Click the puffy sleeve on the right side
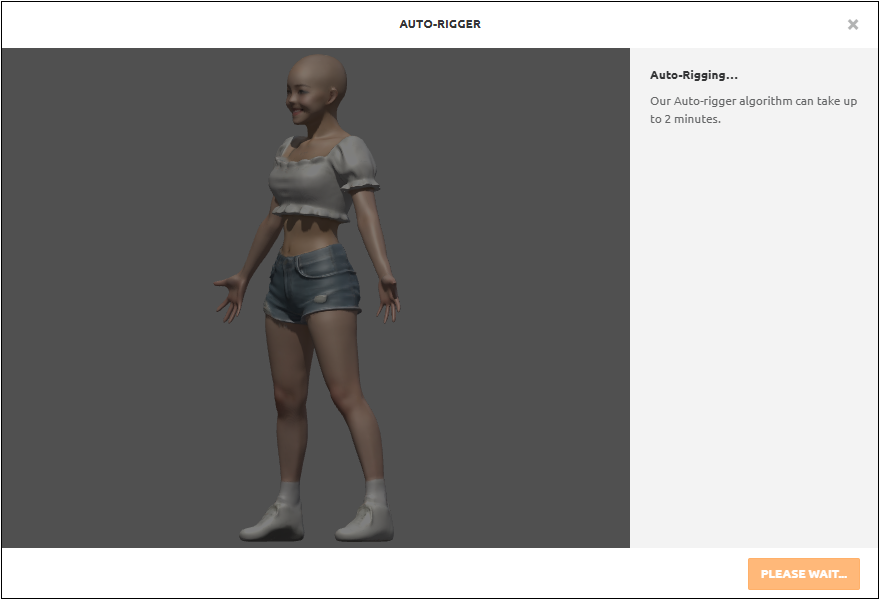Screen dimensions: 880x600 coord(359,165)
